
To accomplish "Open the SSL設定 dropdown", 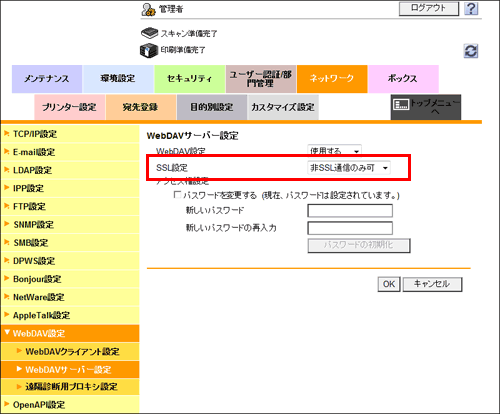I will click(x=348, y=168).
